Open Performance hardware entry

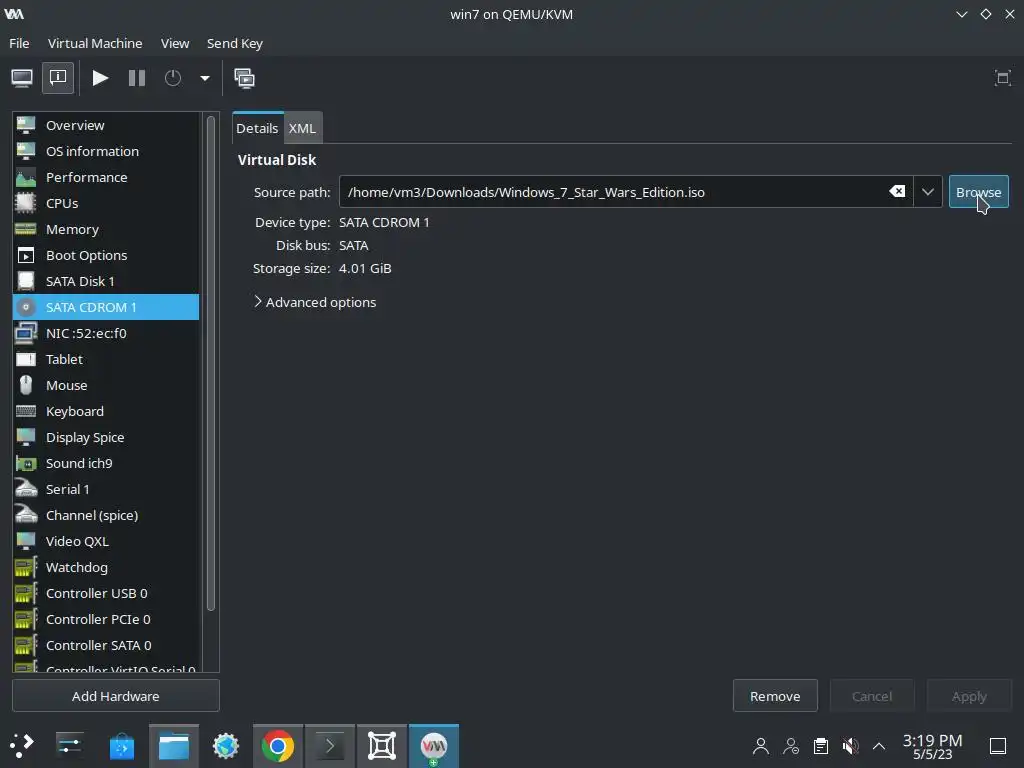pos(106,177)
